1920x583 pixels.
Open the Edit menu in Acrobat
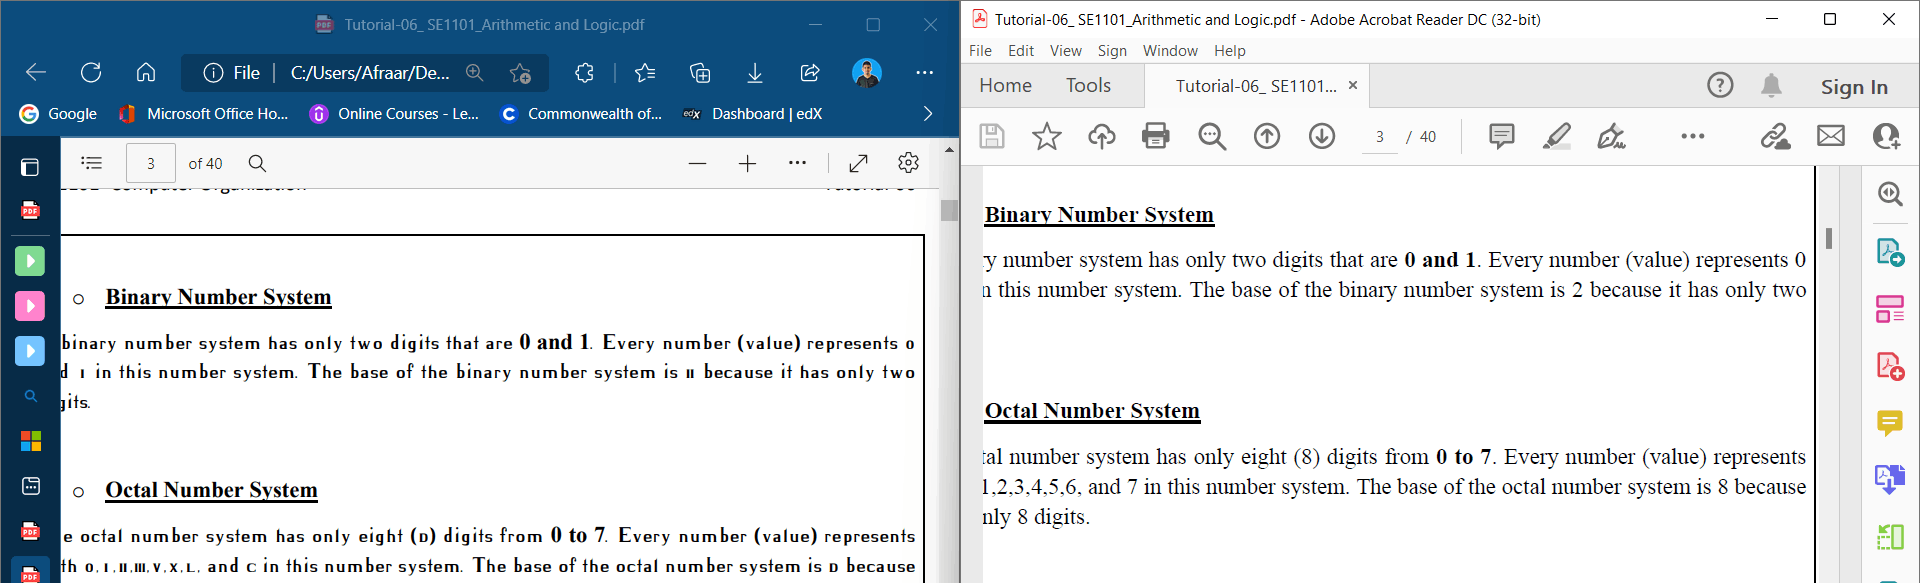(1021, 51)
